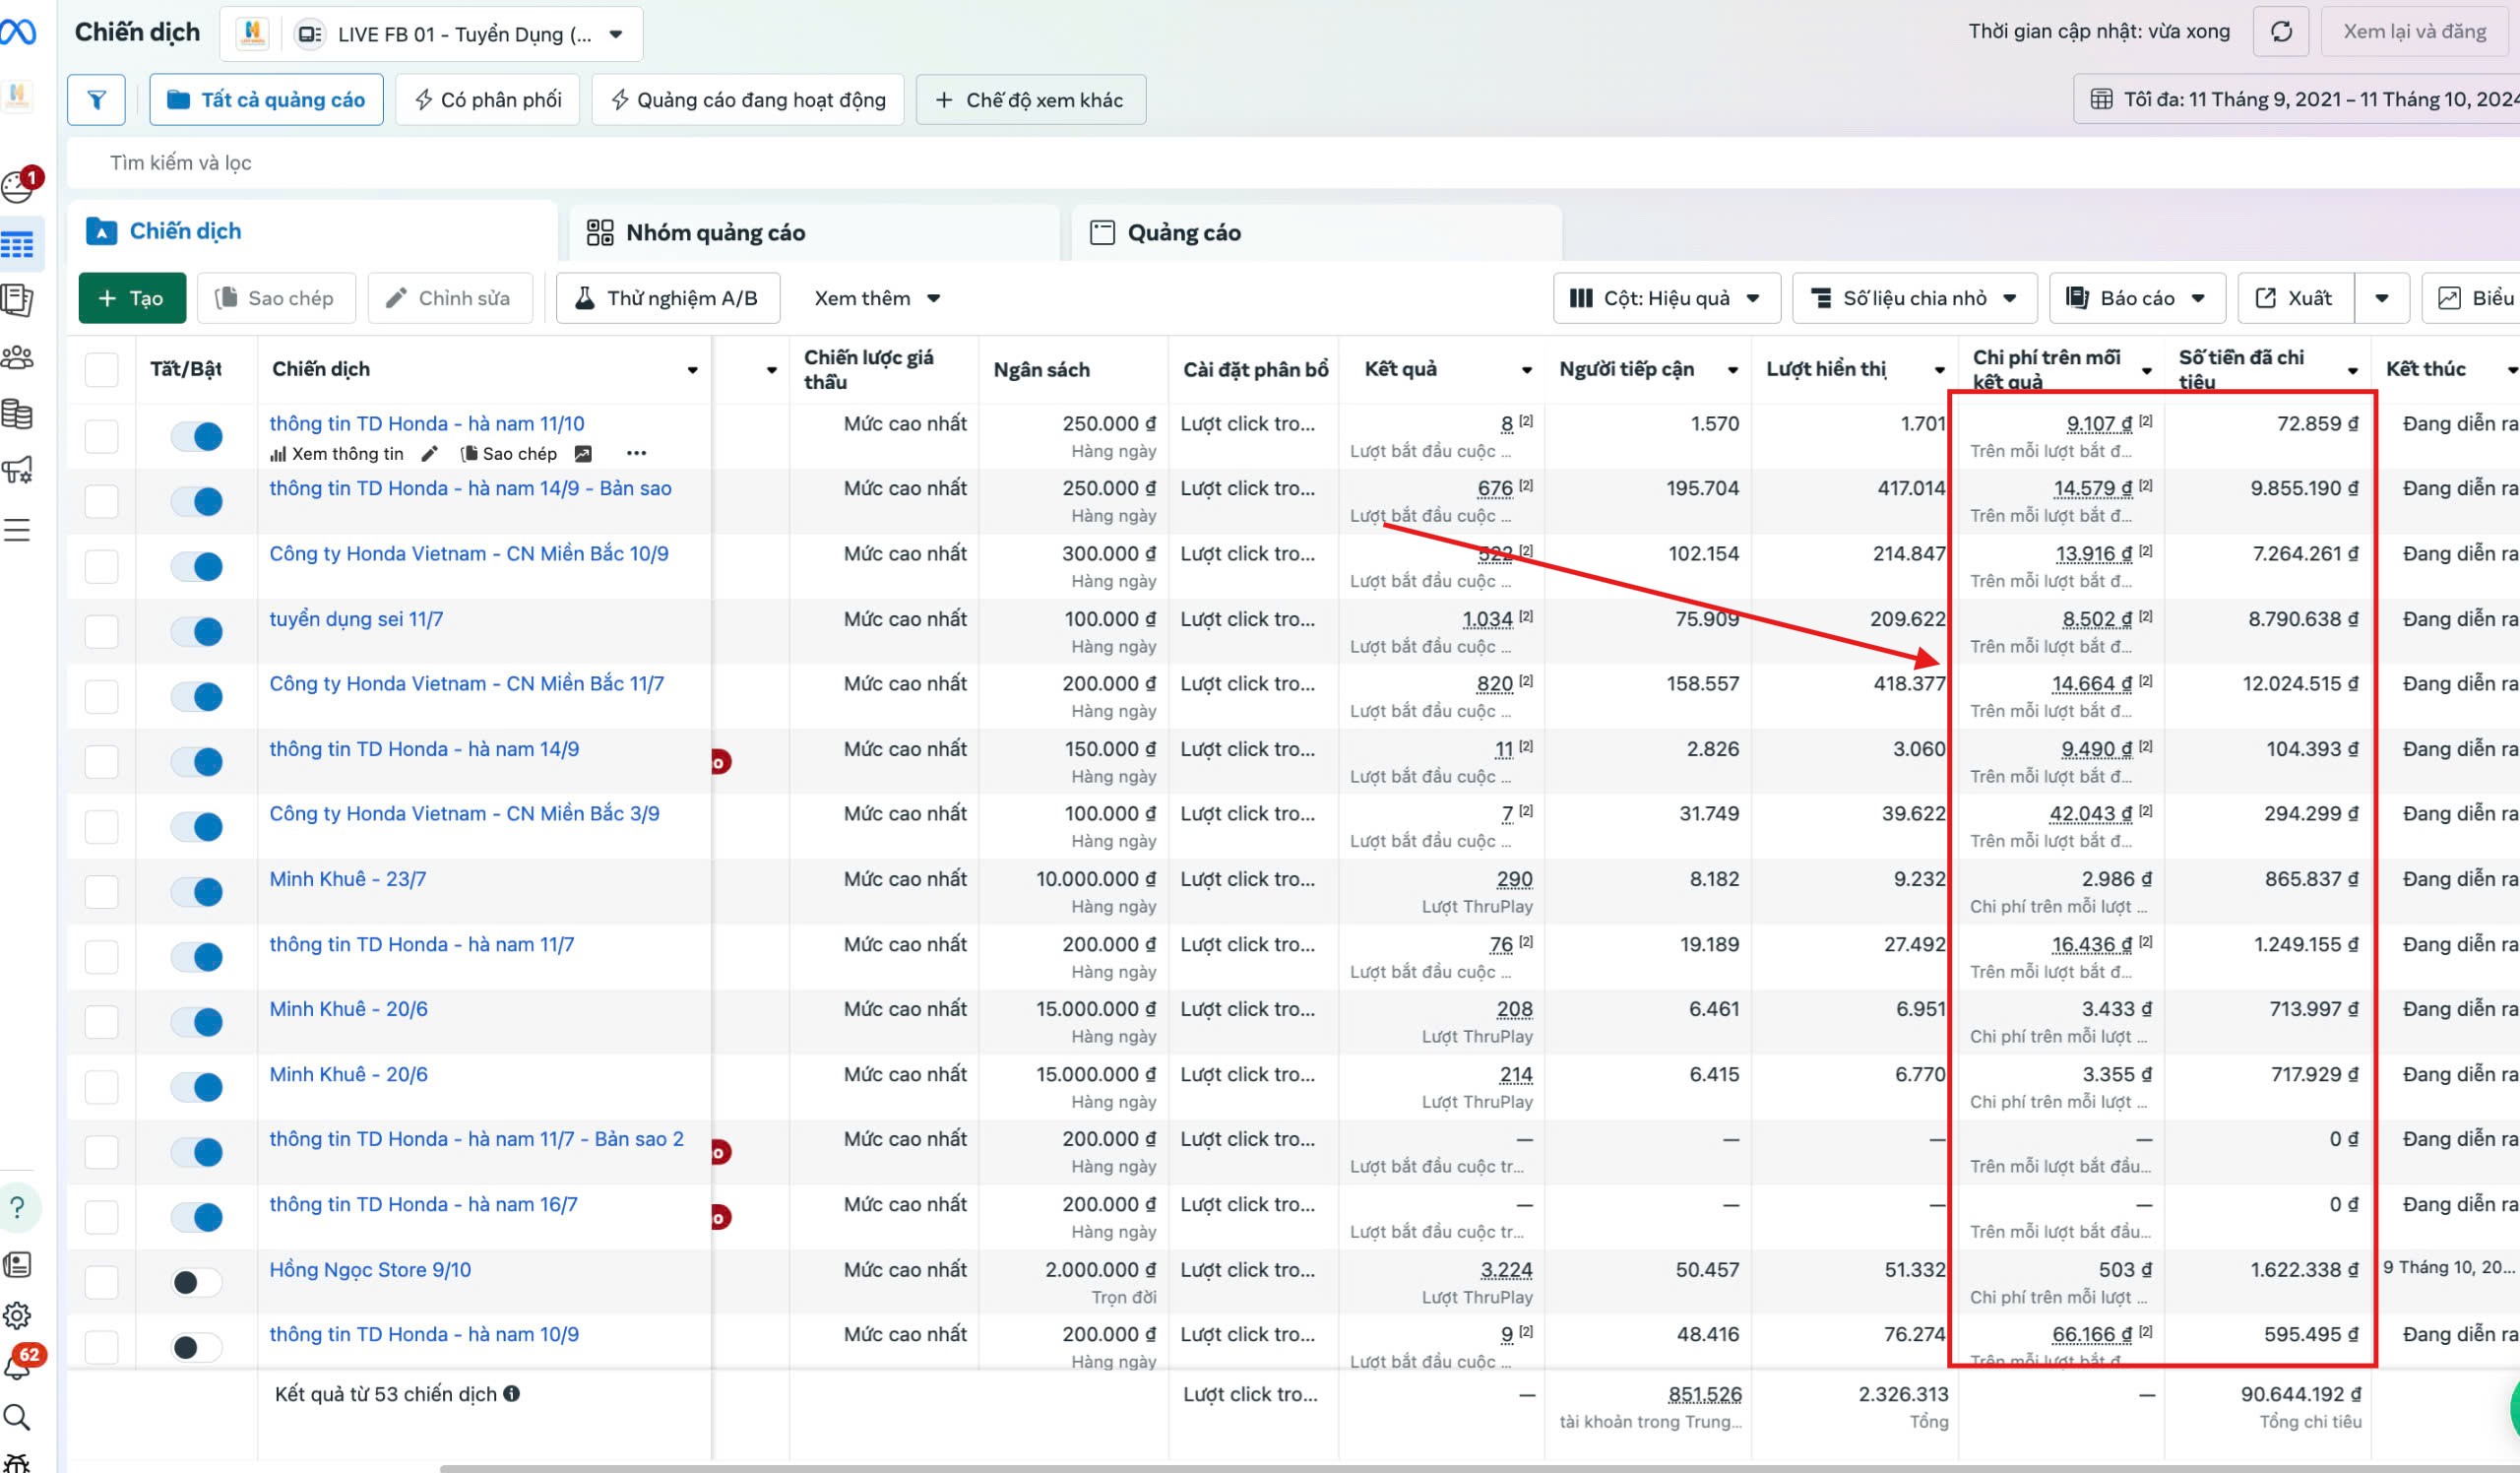This screenshot has height=1473, width=2520.
Task: Open campaign link Hồng Ngọc Store 9/10
Action: 370,1270
